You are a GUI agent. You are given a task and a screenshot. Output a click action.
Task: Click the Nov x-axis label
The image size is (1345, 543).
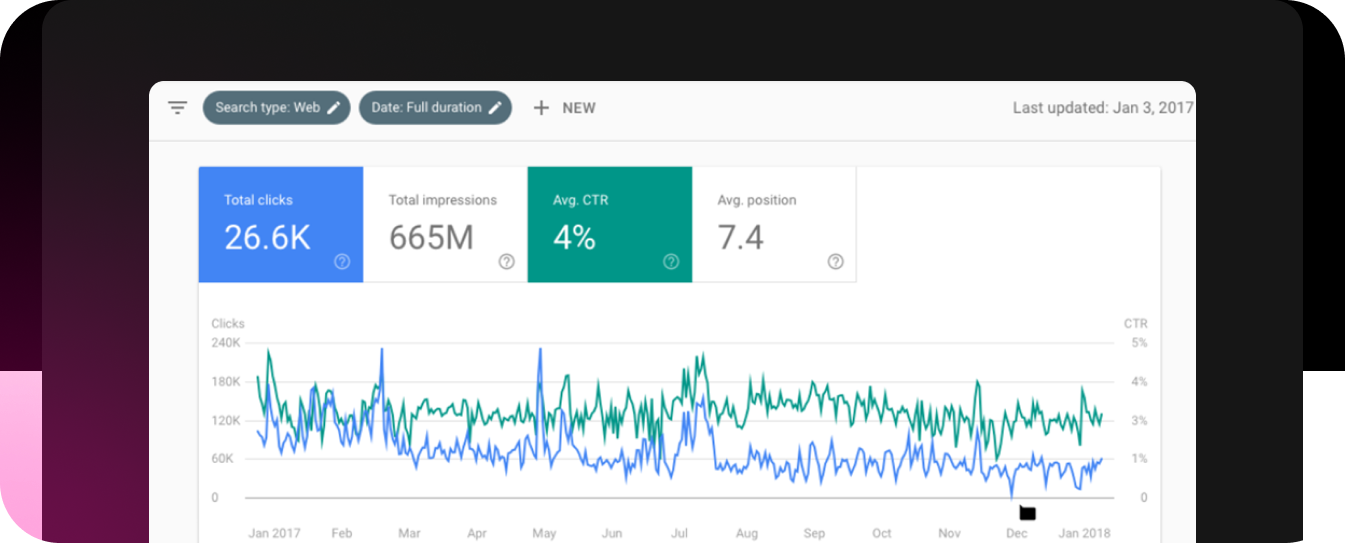coord(950,534)
